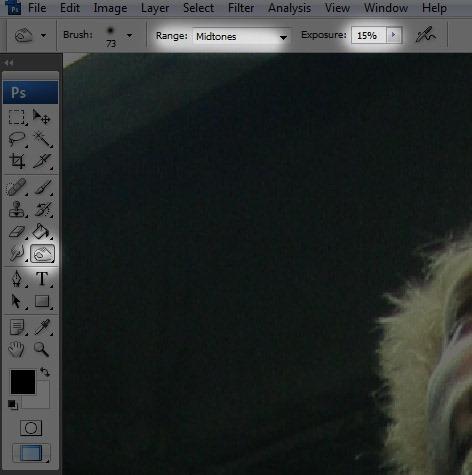The height and width of the screenshot is (475, 472).
Task: Select the highlighted Burn tool
Action: (42, 254)
